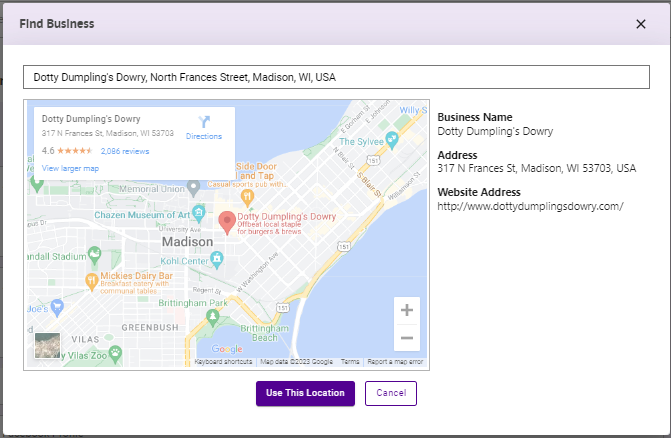Open Directions for Dotty Dumpling's Dowry

[x=204, y=128]
